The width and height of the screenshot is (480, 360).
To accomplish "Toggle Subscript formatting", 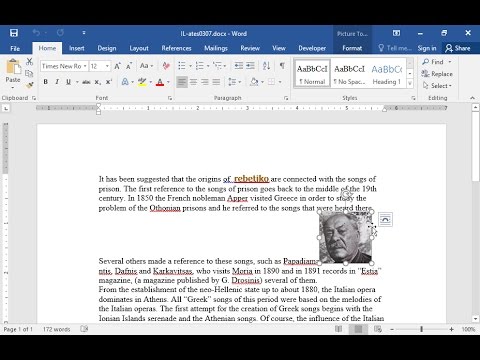I will pos(97,82).
